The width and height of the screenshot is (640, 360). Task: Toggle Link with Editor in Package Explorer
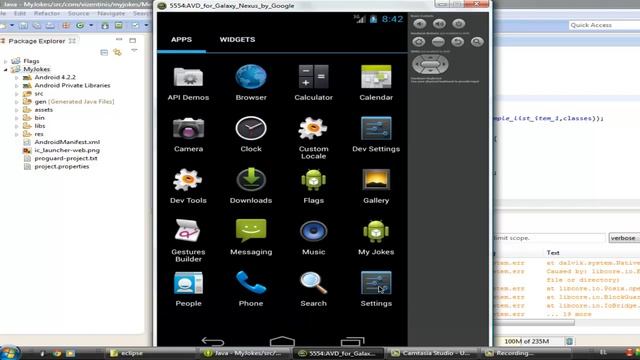(x=118, y=52)
